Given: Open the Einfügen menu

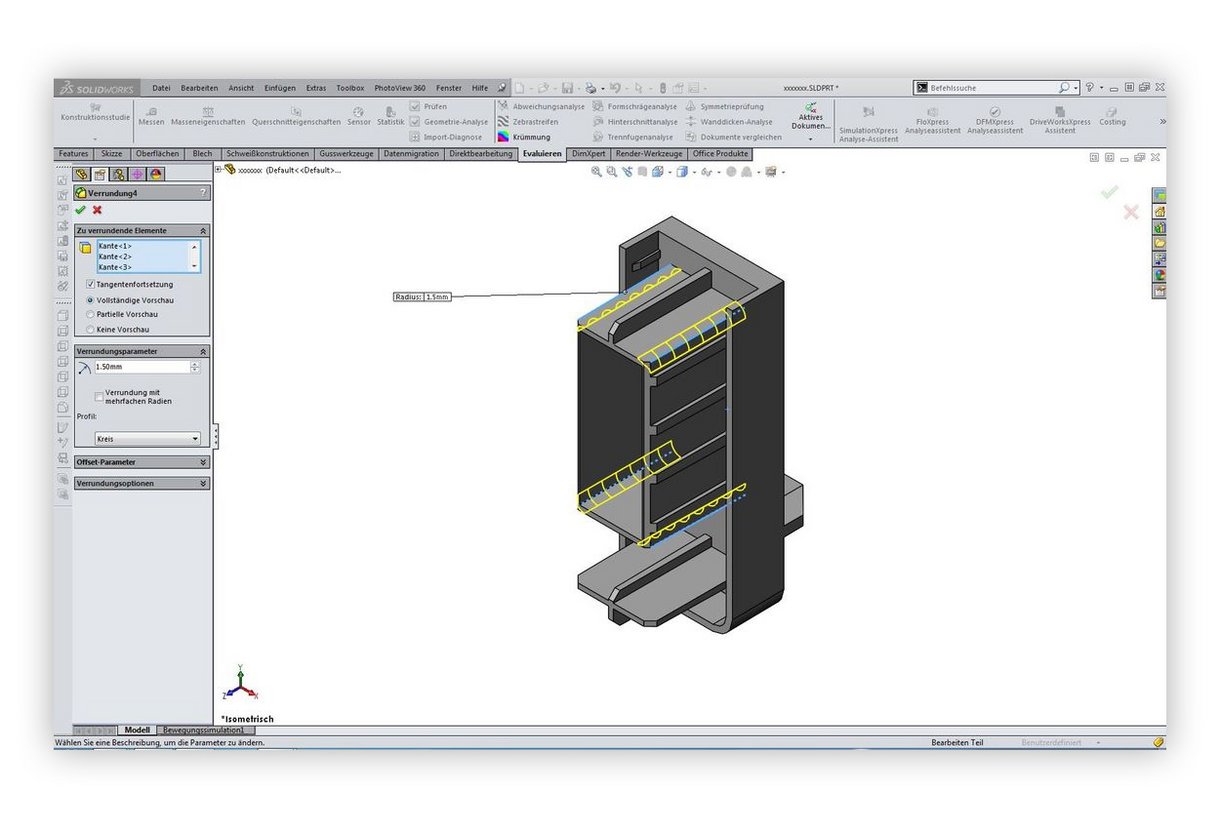Looking at the screenshot, I should pos(279,88).
